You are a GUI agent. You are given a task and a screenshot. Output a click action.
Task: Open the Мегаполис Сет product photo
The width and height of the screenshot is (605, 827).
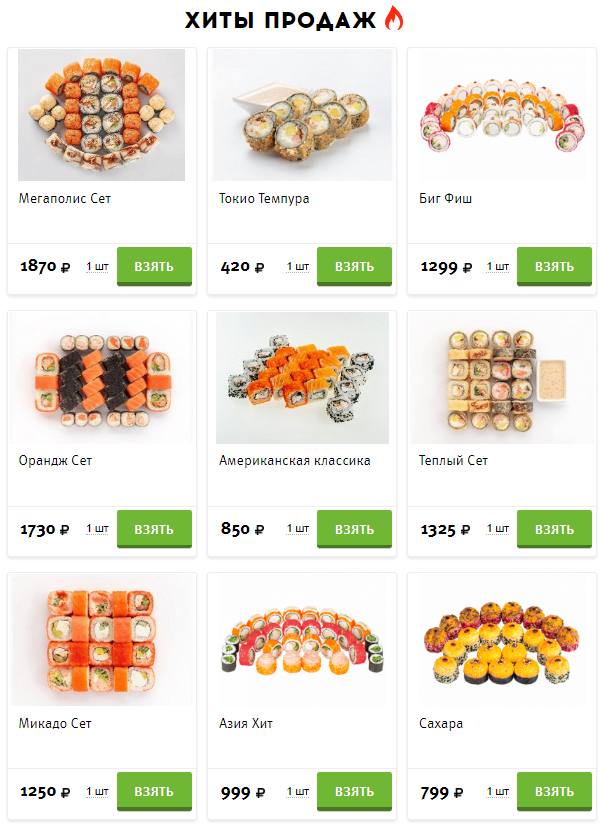pos(101,115)
